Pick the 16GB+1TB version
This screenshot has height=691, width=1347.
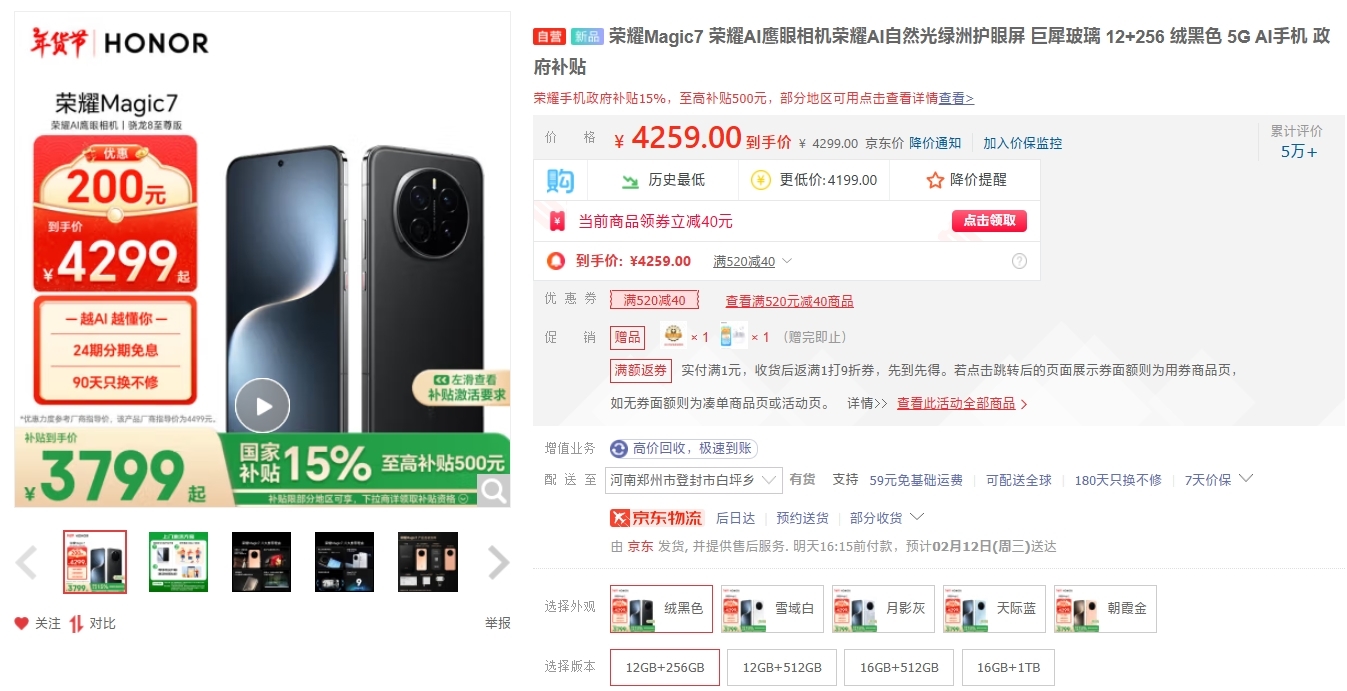pyautogui.click(x=1008, y=667)
